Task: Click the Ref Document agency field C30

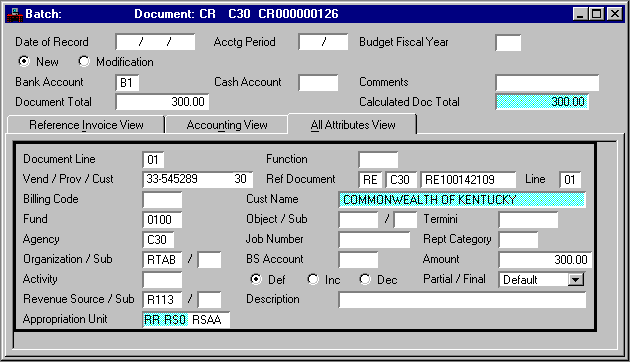Action: pos(401,180)
